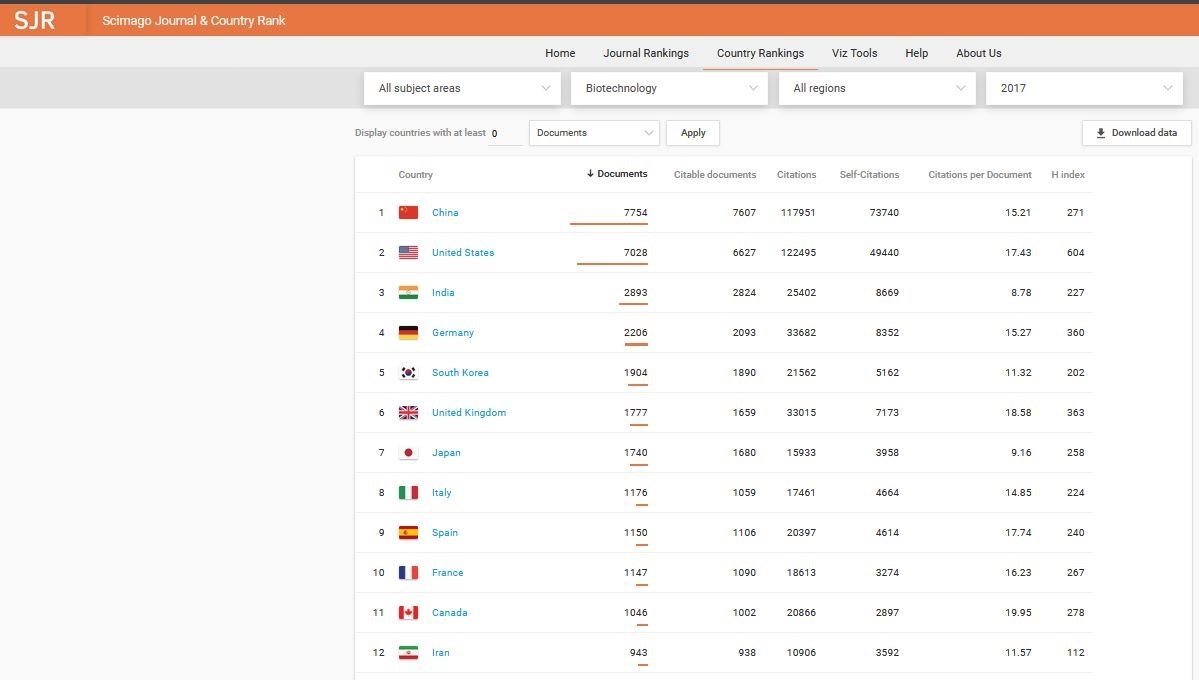
Task: Focus the minimum documents input field
Action: coord(505,133)
